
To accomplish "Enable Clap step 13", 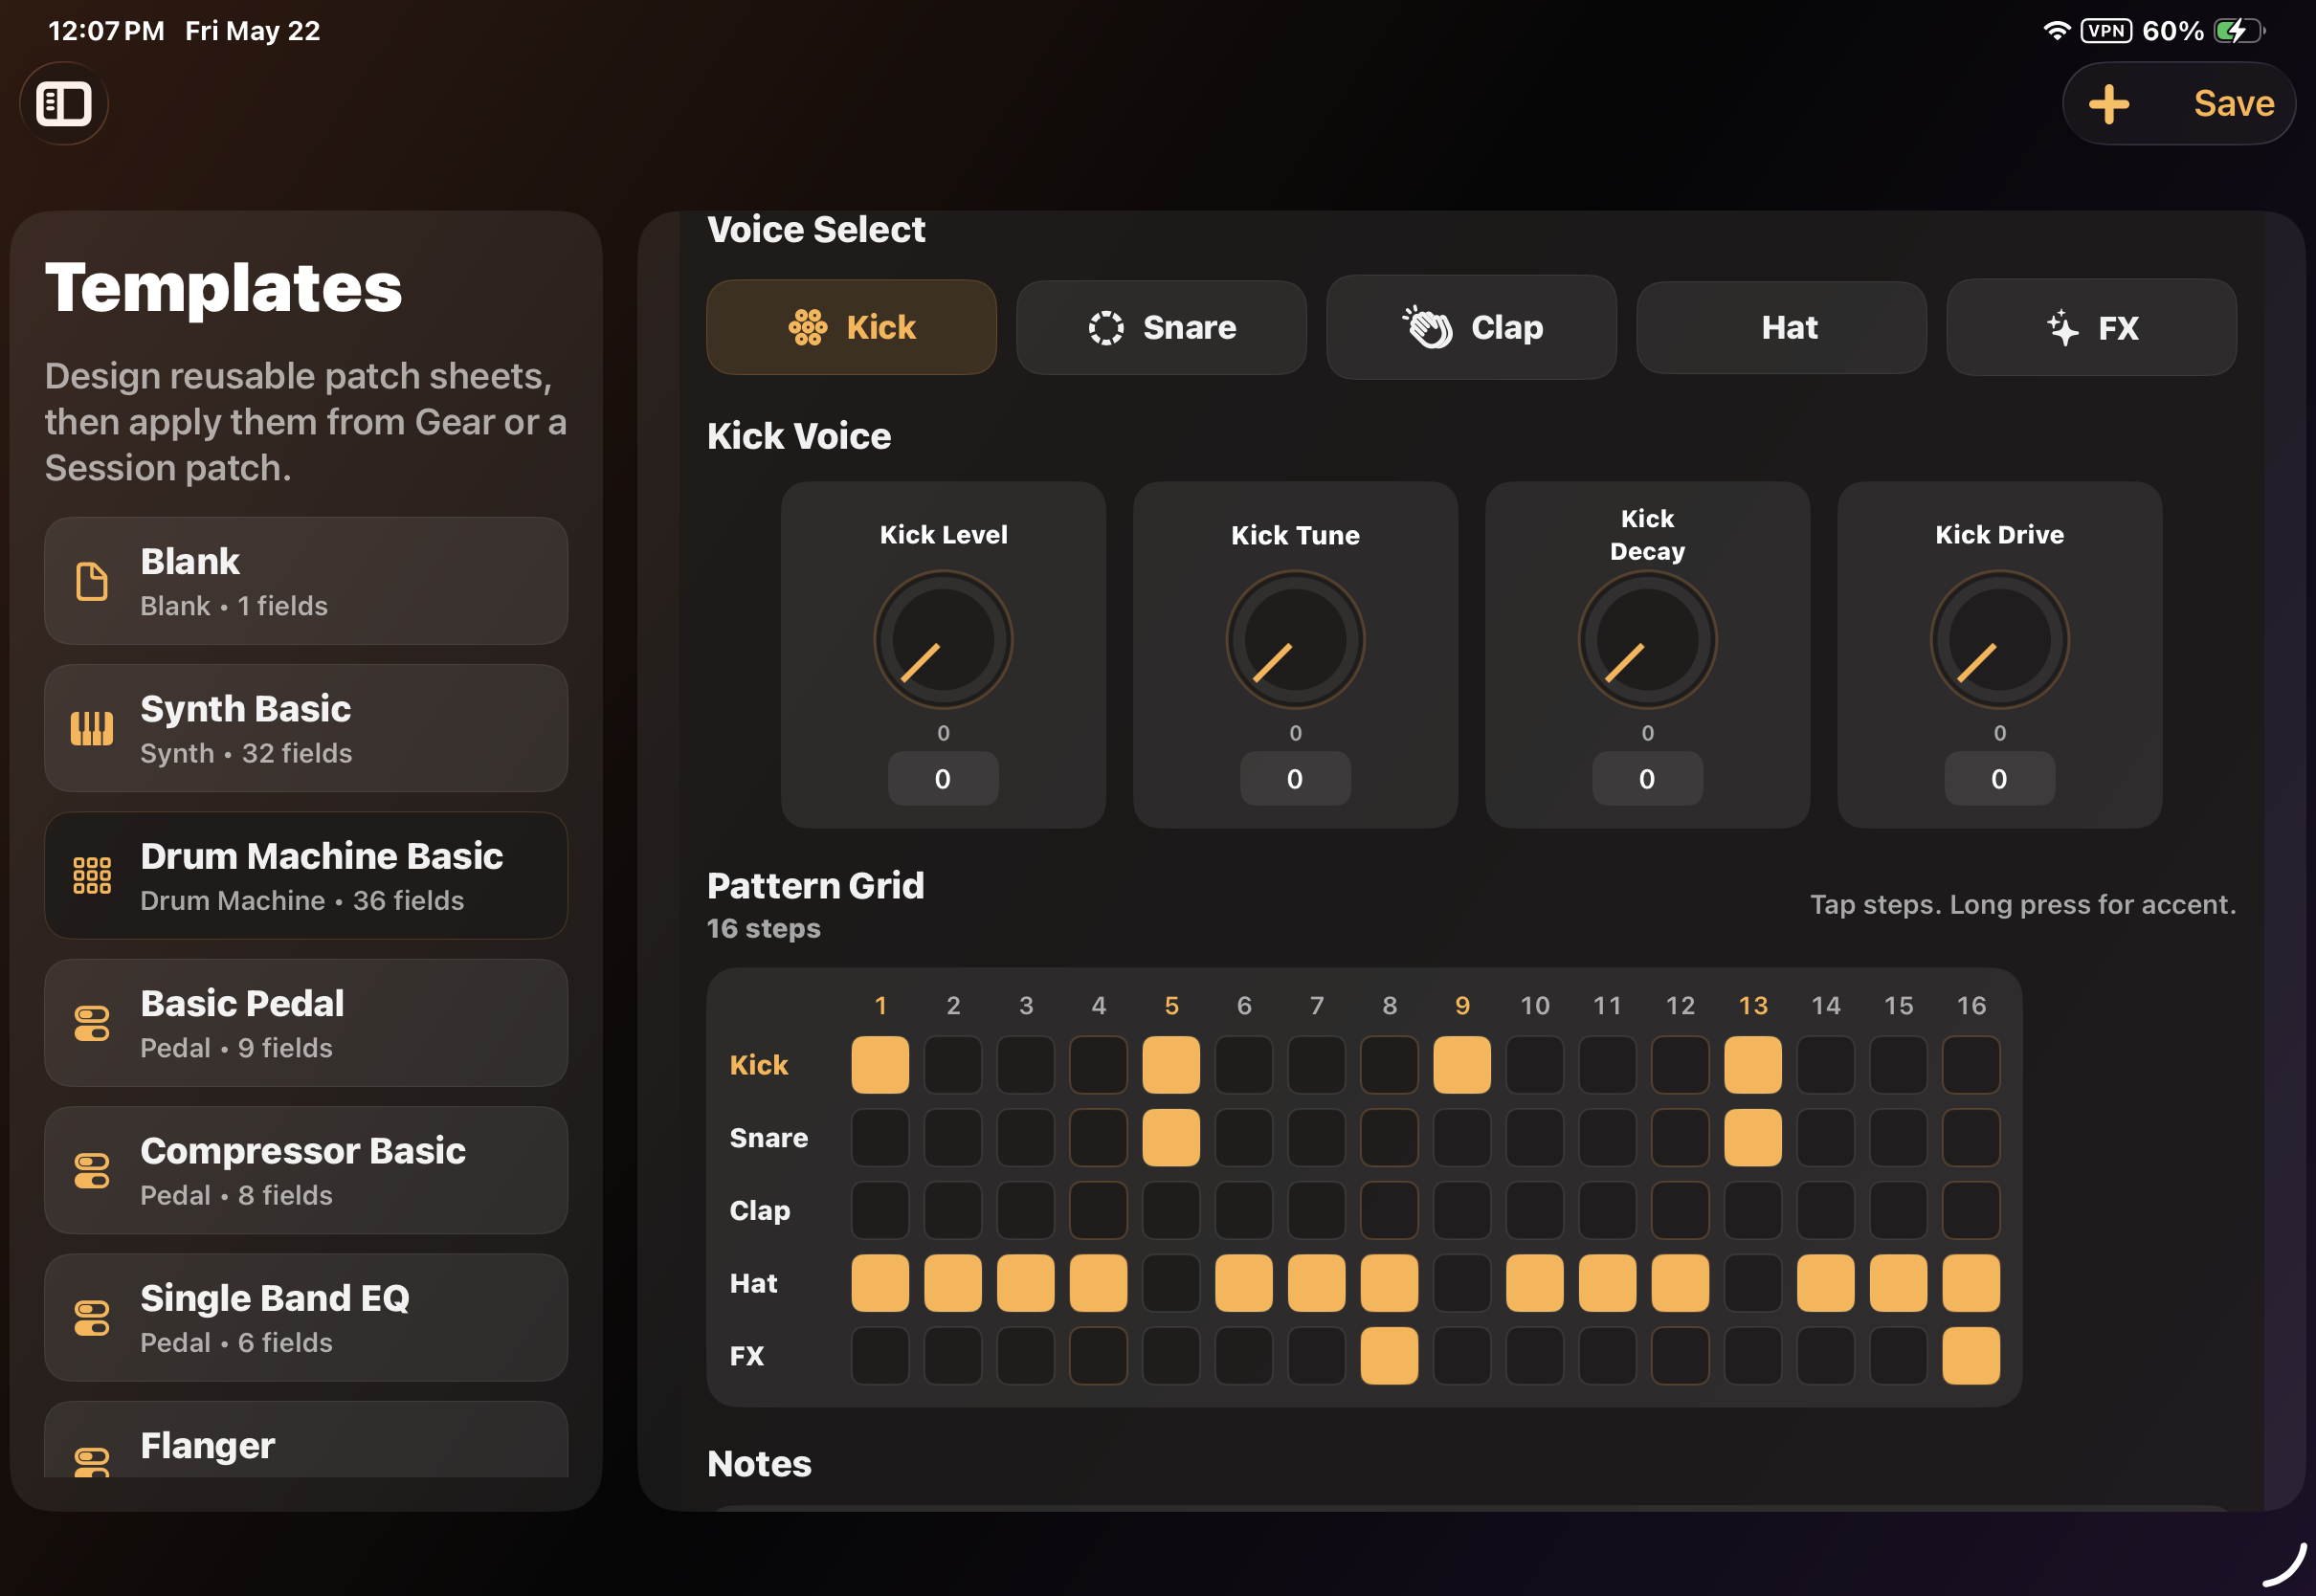I will [1753, 1211].
